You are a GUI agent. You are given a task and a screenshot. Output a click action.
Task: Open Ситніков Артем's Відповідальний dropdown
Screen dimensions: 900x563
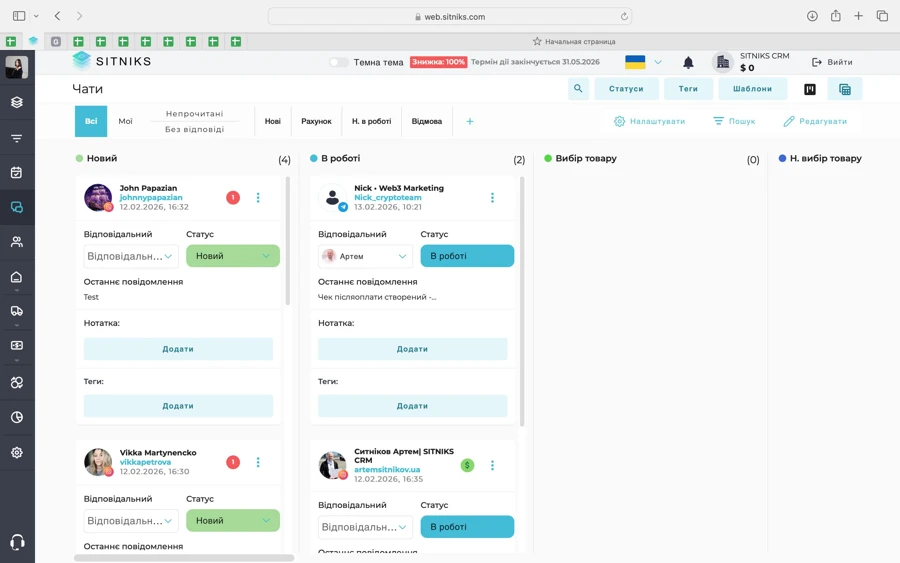pyautogui.click(x=365, y=527)
